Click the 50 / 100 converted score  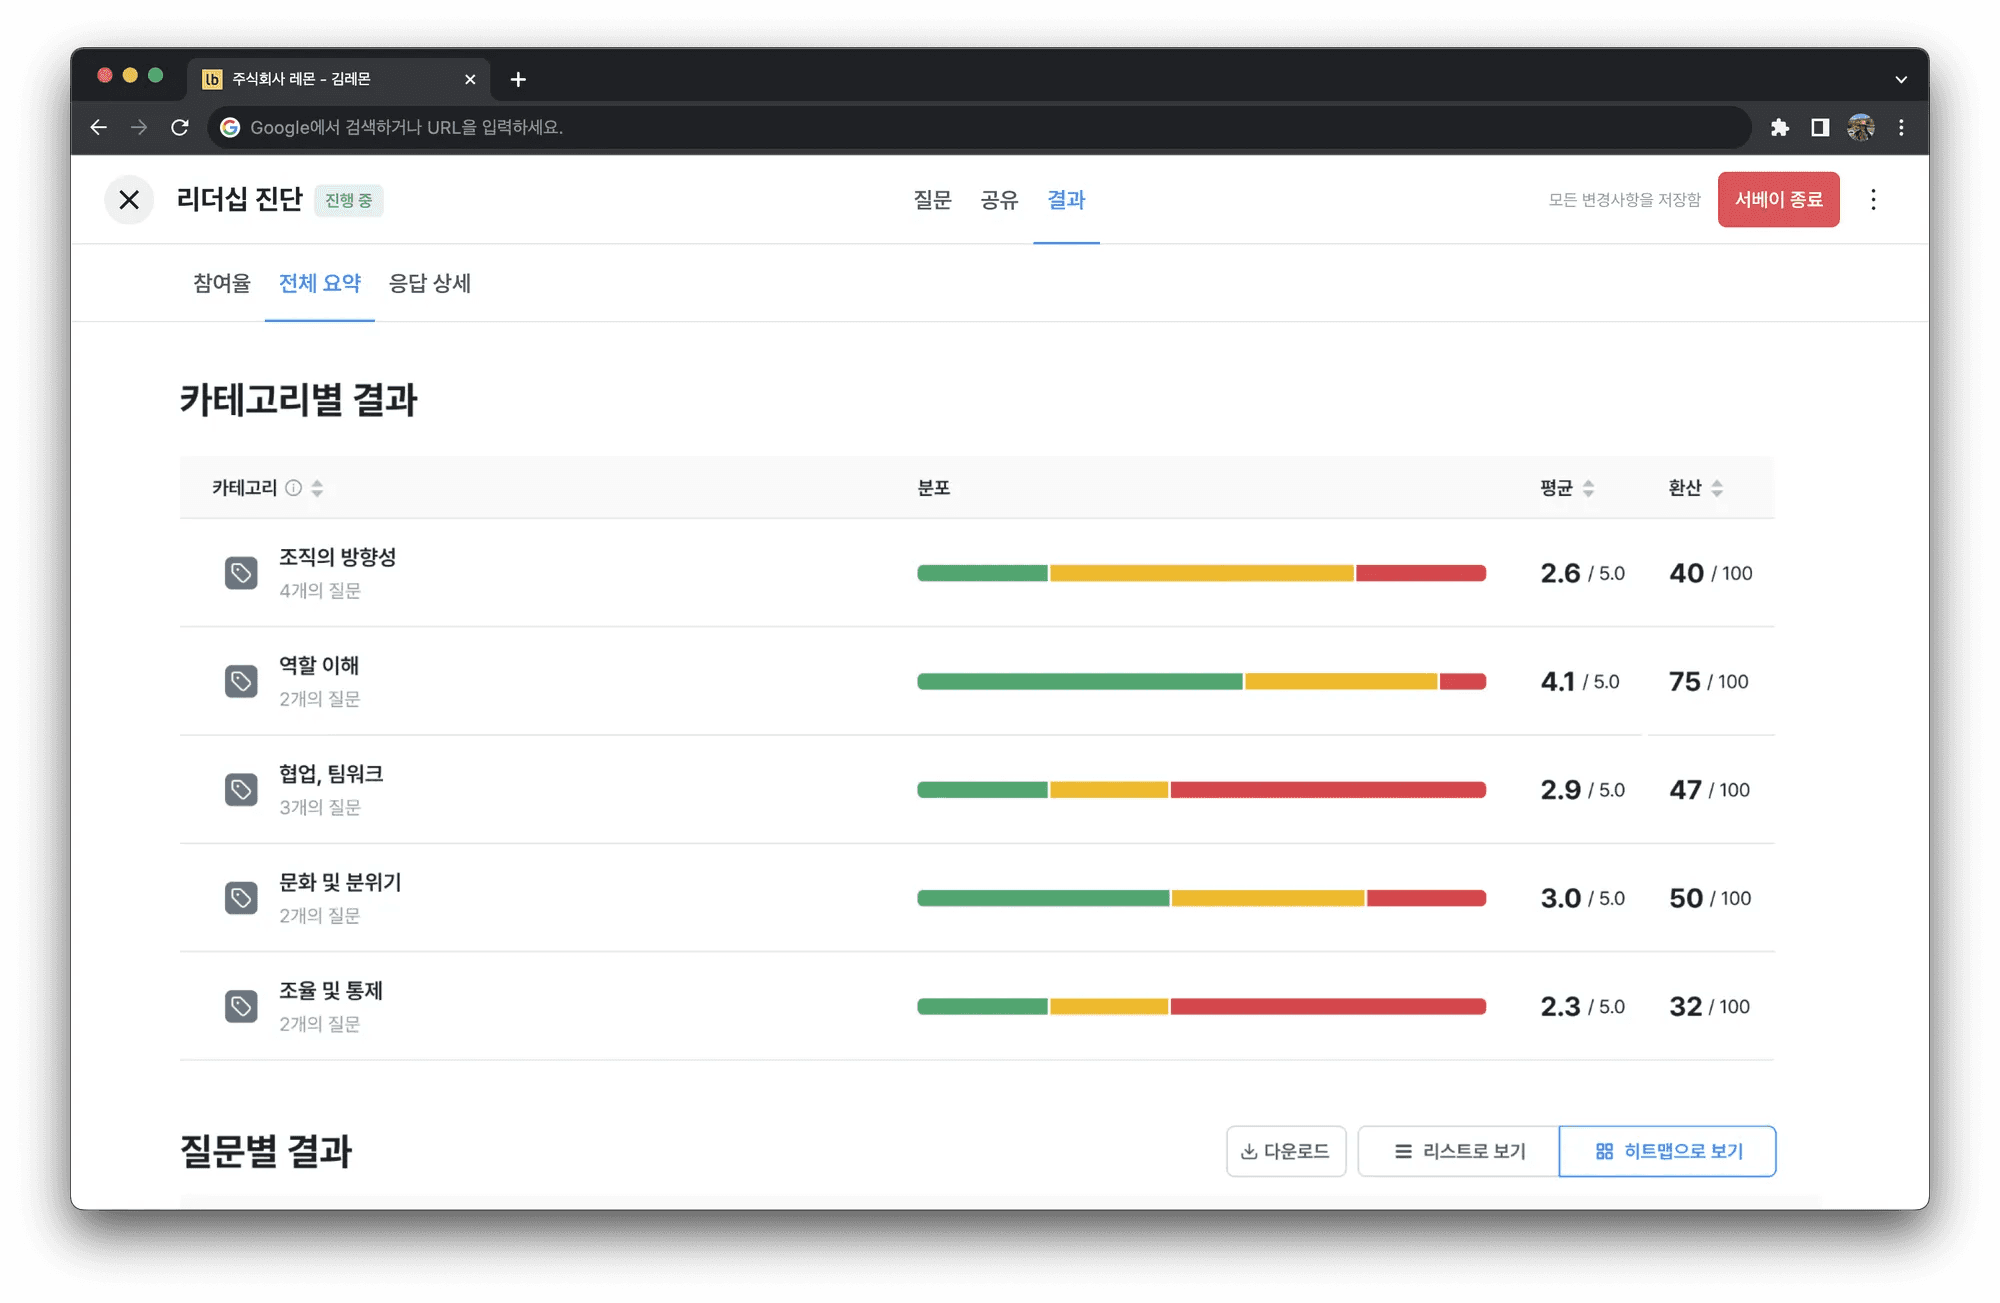click(x=1710, y=898)
